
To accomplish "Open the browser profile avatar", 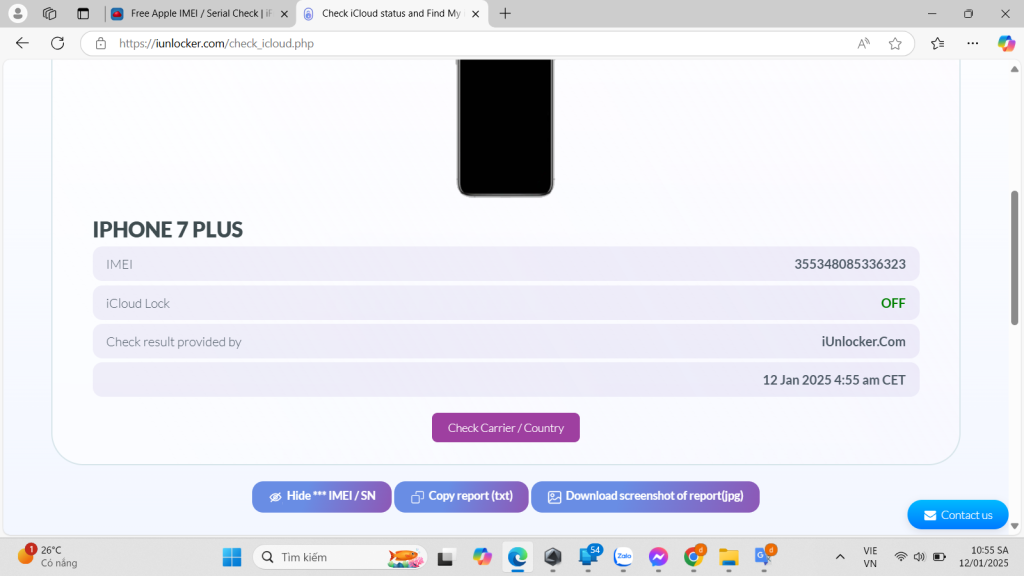I will [18, 14].
